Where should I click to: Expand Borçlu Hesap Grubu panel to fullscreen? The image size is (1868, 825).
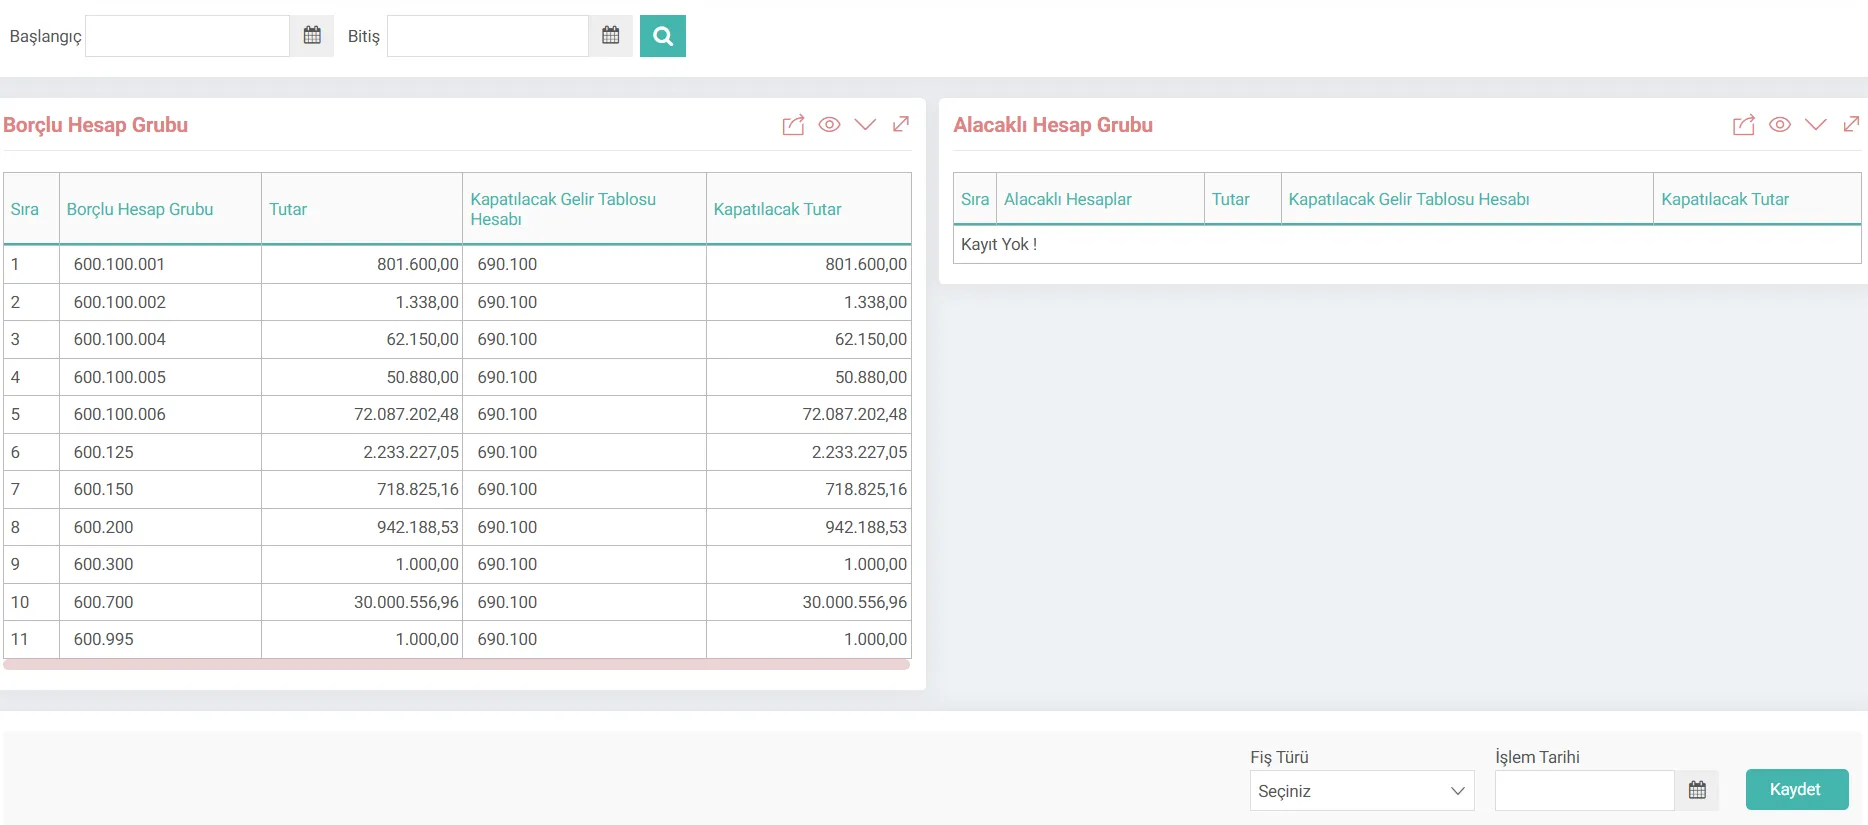click(x=901, y=124)
